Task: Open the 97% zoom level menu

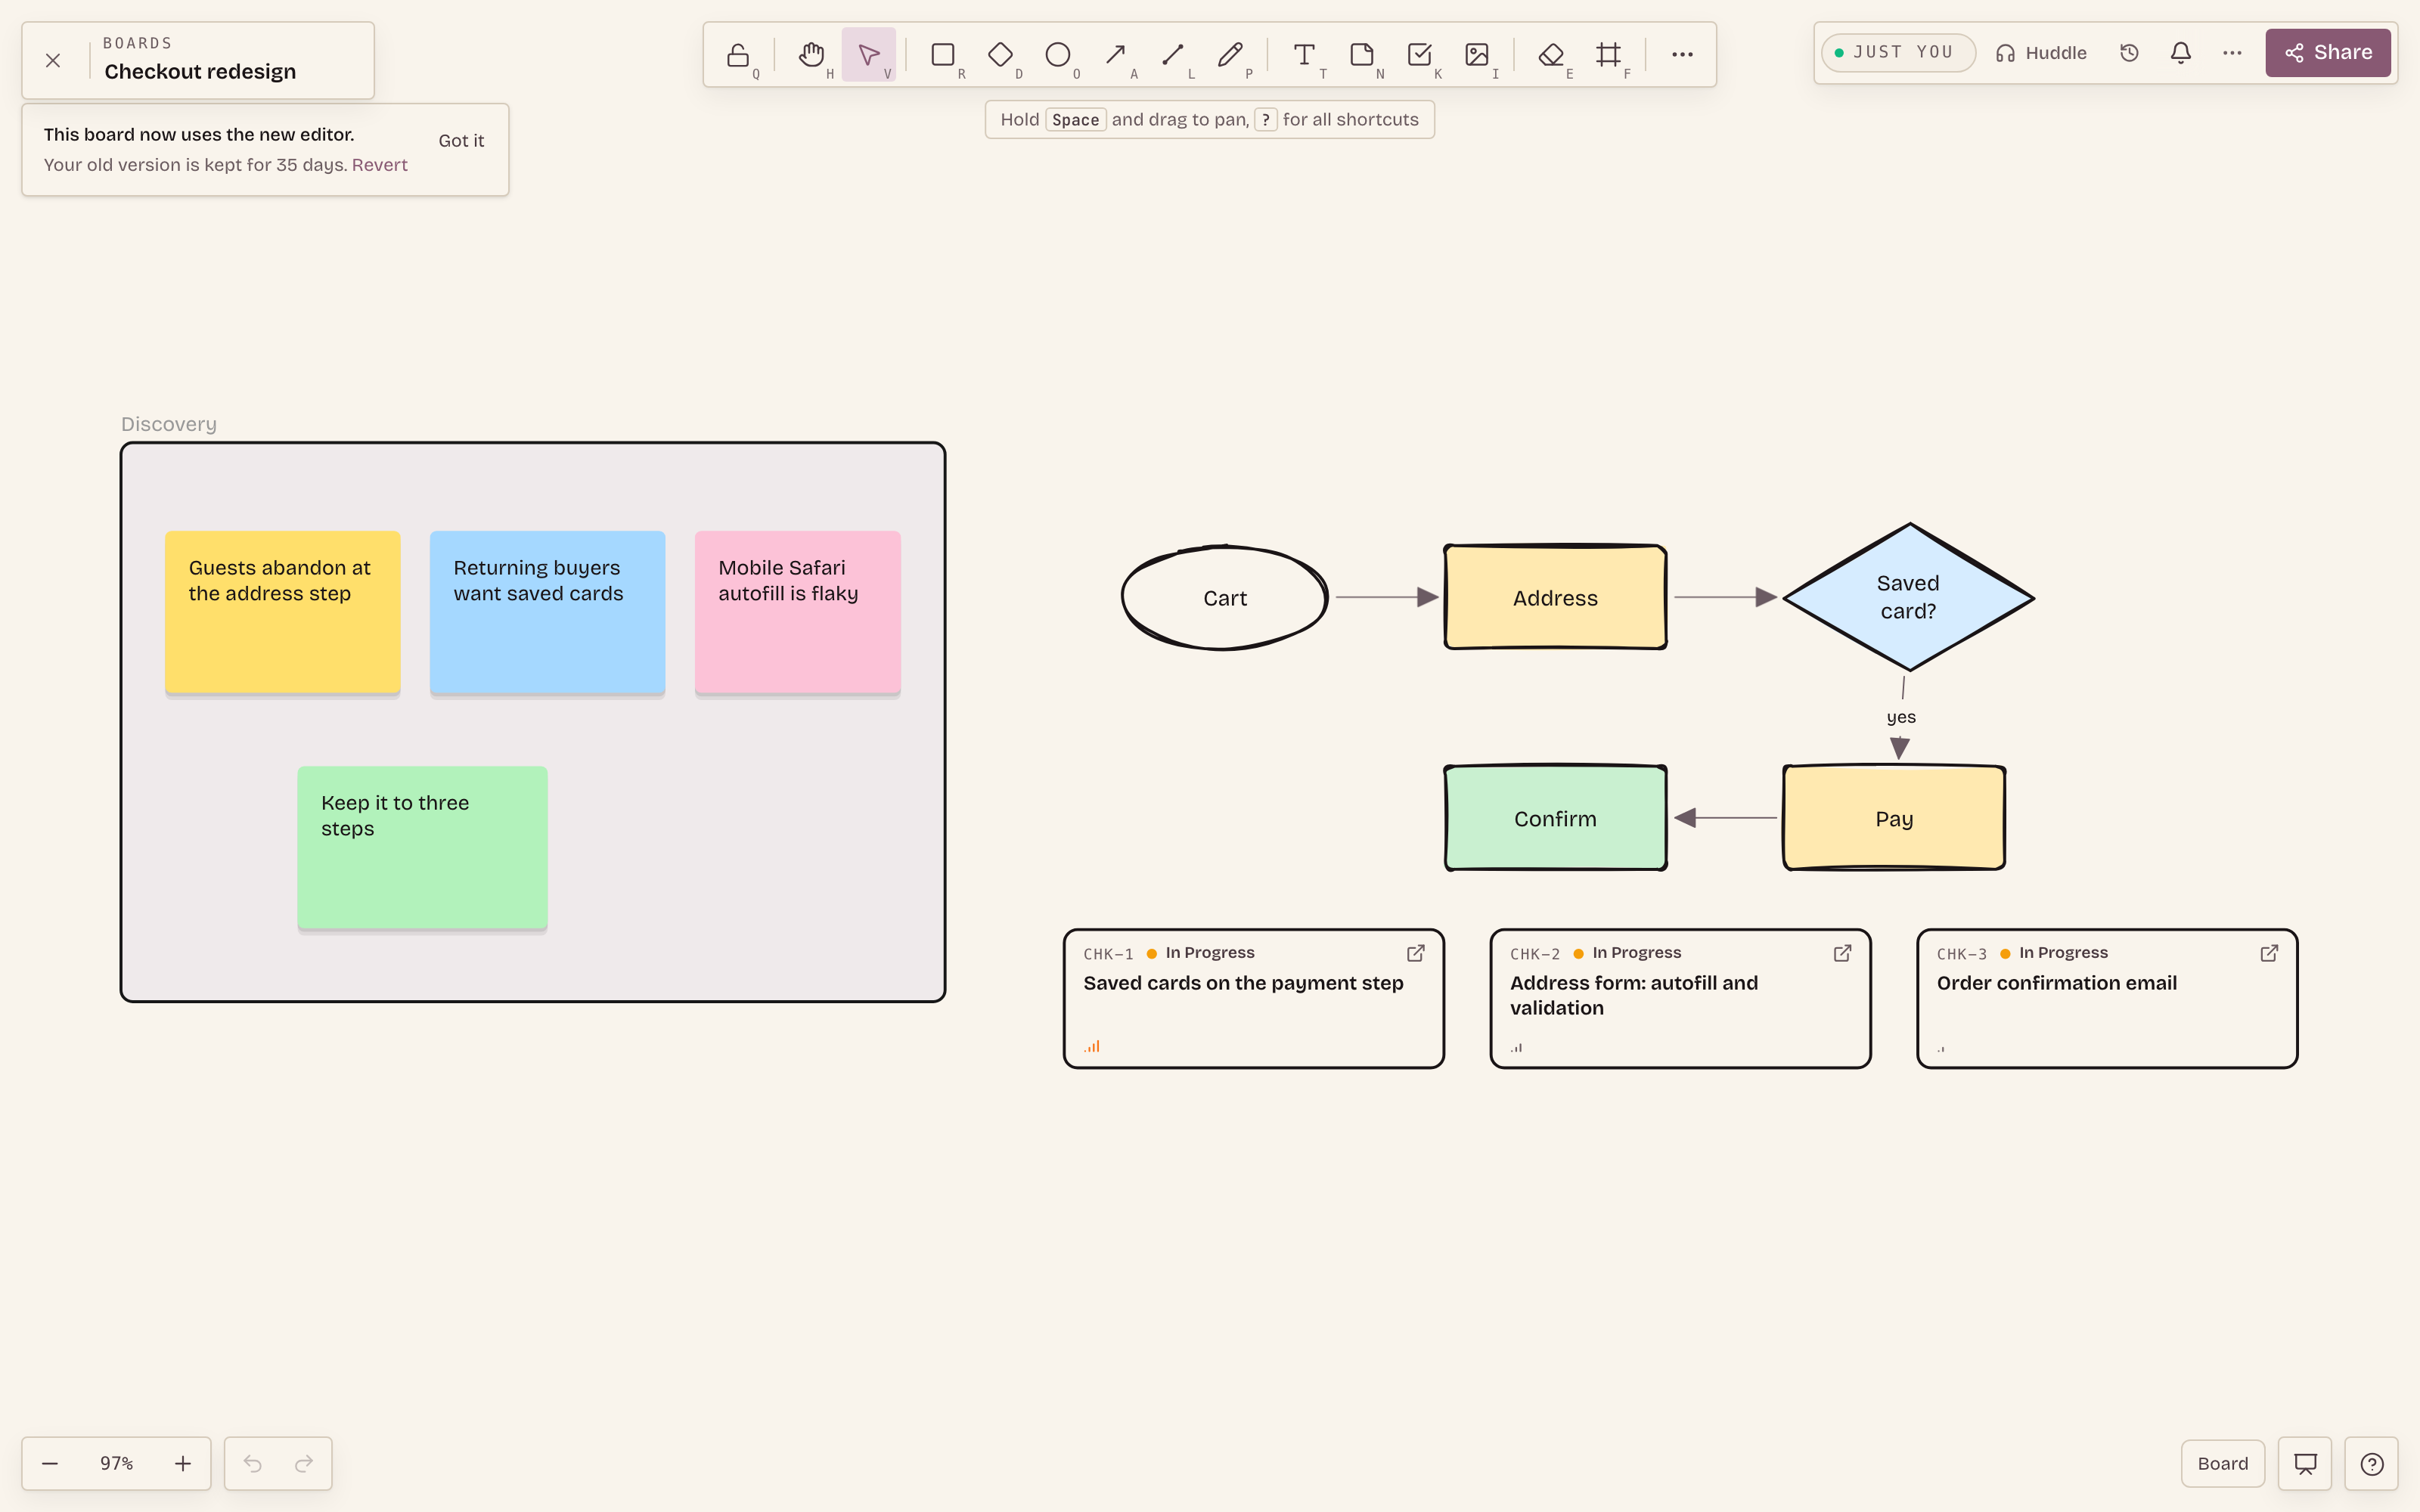Action: coord(116,1463)
